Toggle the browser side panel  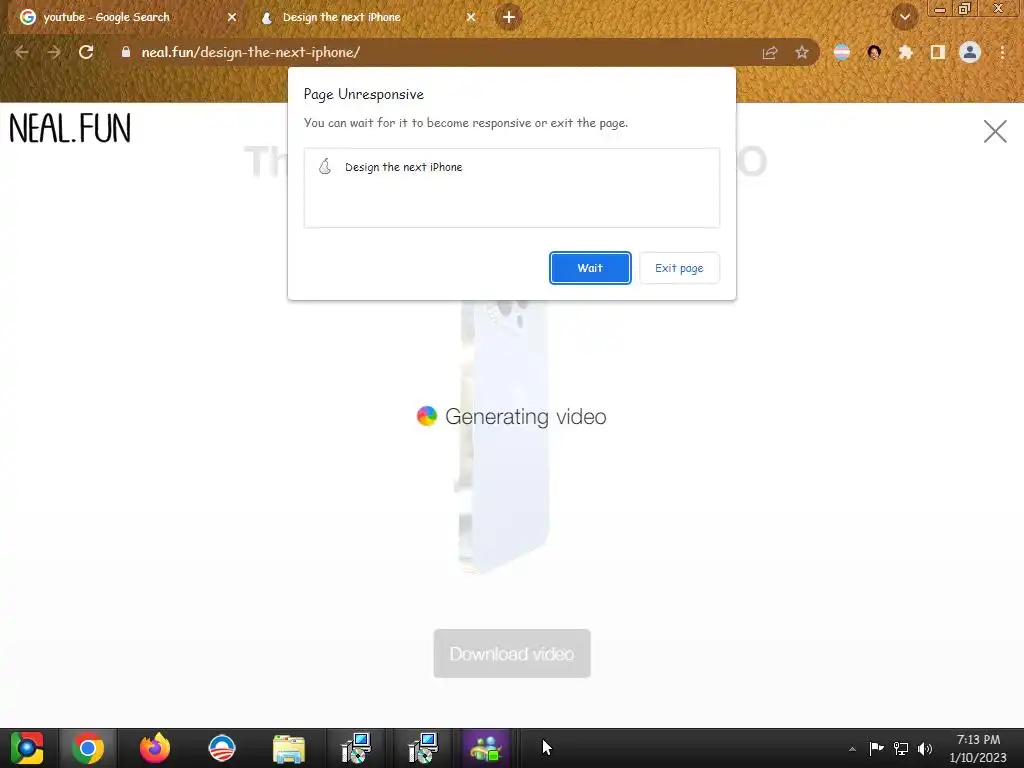[938, 52]
